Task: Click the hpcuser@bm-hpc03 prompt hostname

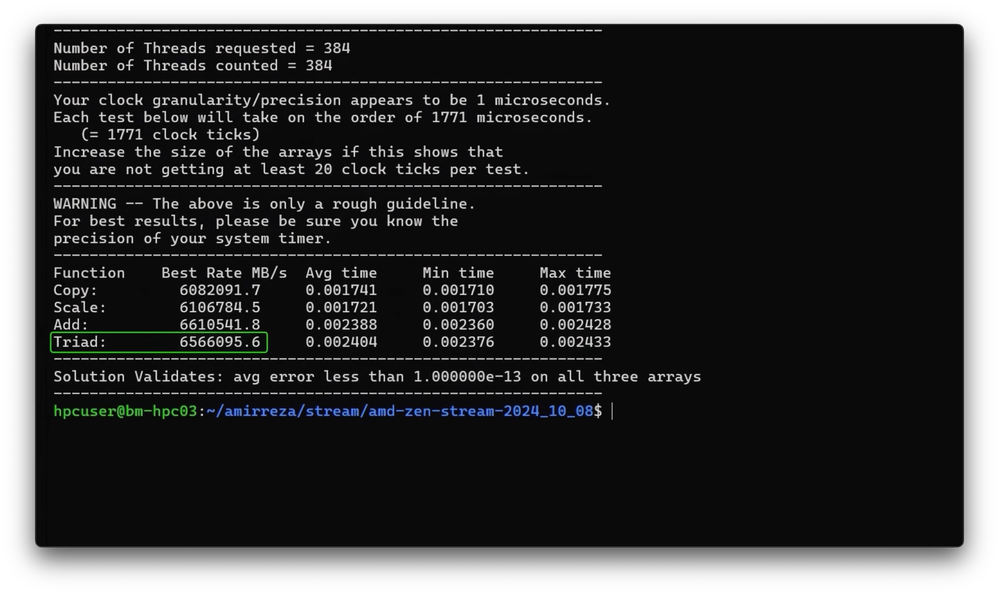Action: (126, 411)
